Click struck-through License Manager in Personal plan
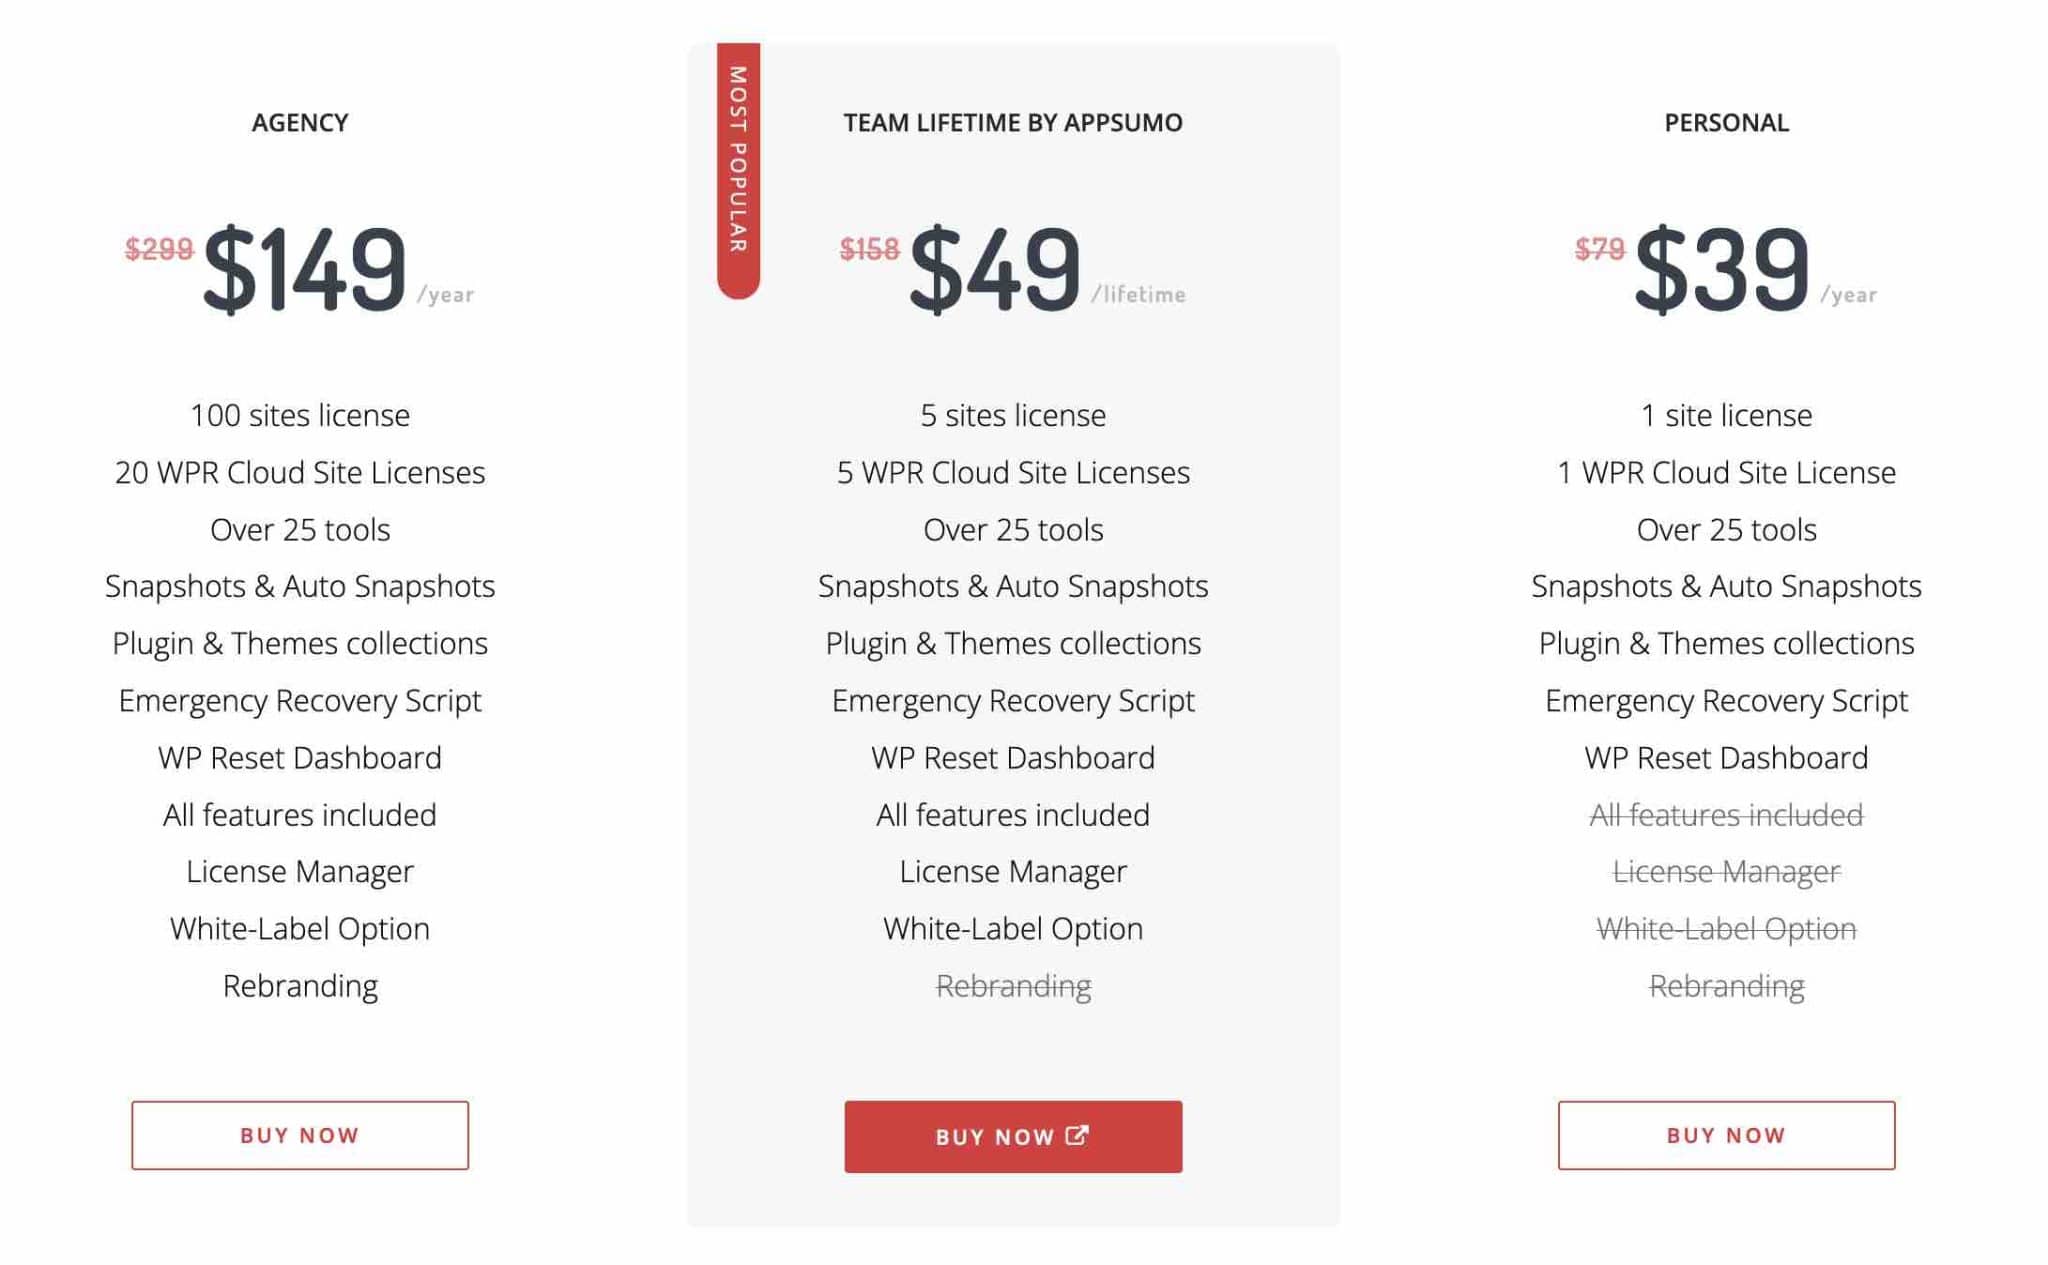This screenshot has height=1265, width=2048. pyautogui.click(x=1726, y=872)
